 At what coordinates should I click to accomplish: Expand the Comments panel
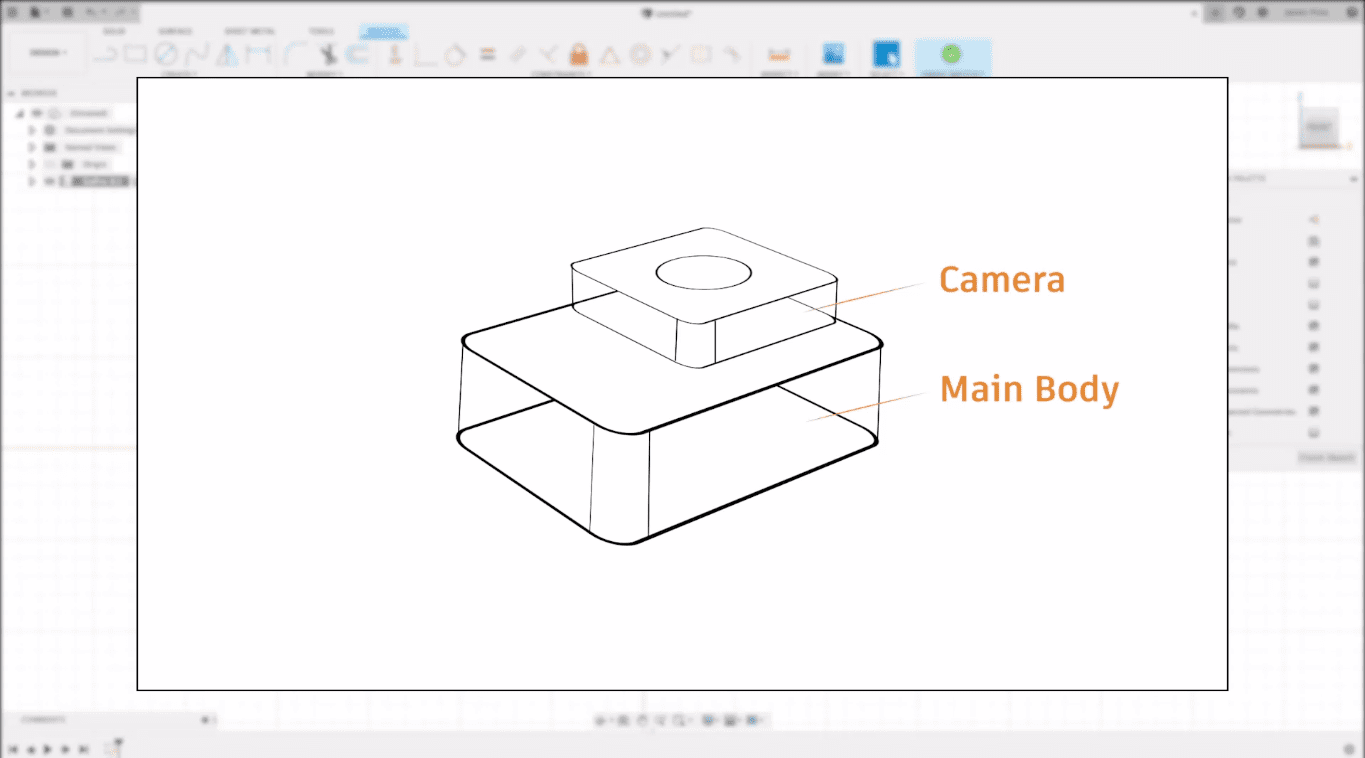pos(204,719)
